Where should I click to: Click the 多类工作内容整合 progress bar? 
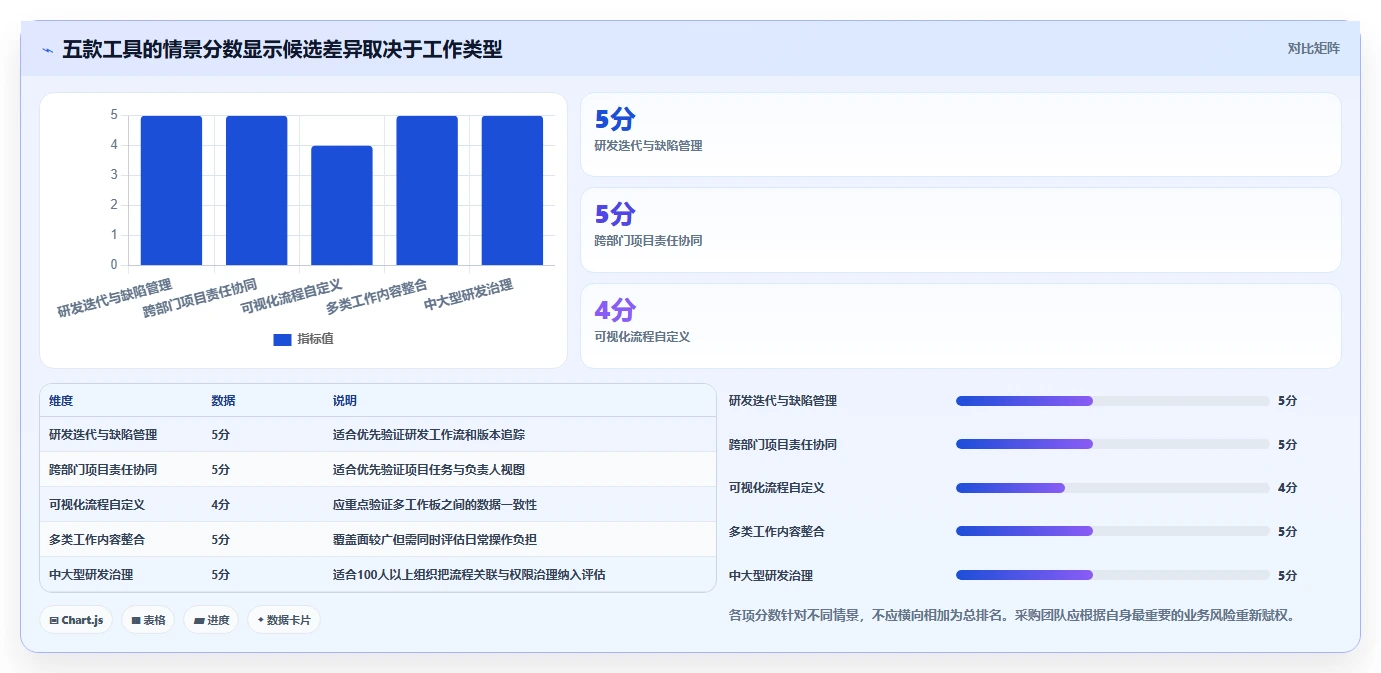tap(1112, 531)
